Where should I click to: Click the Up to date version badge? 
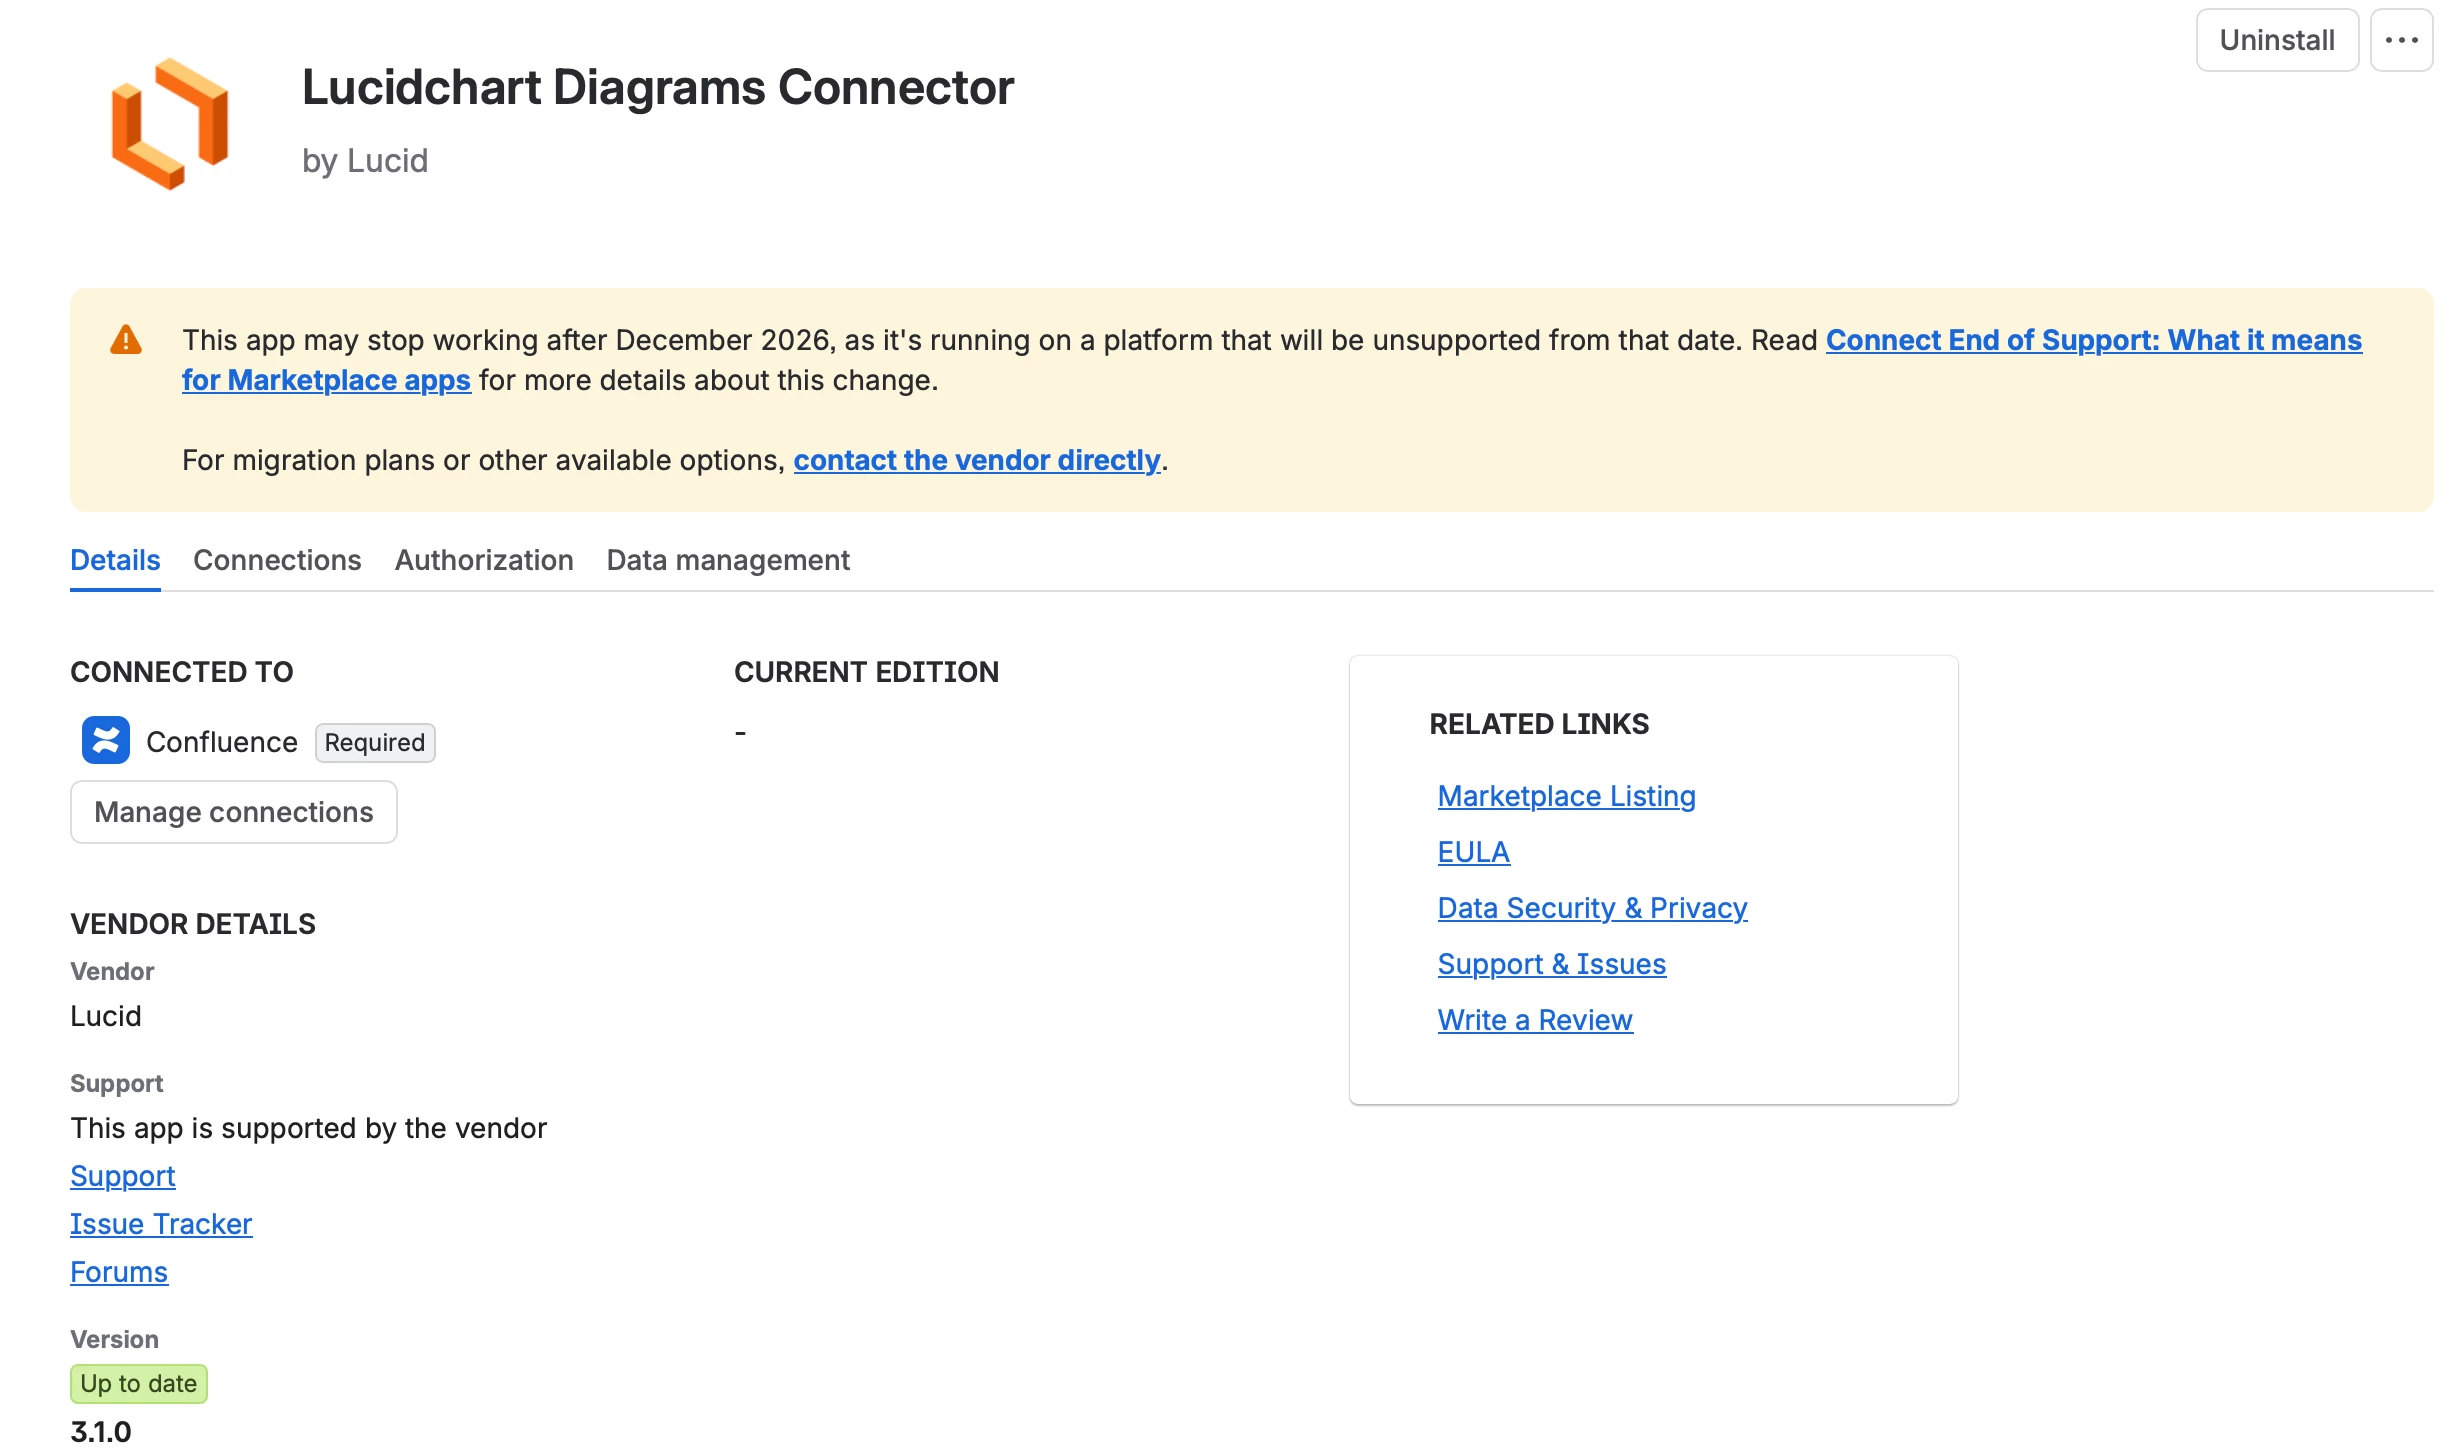click(x=139, y=1384)
